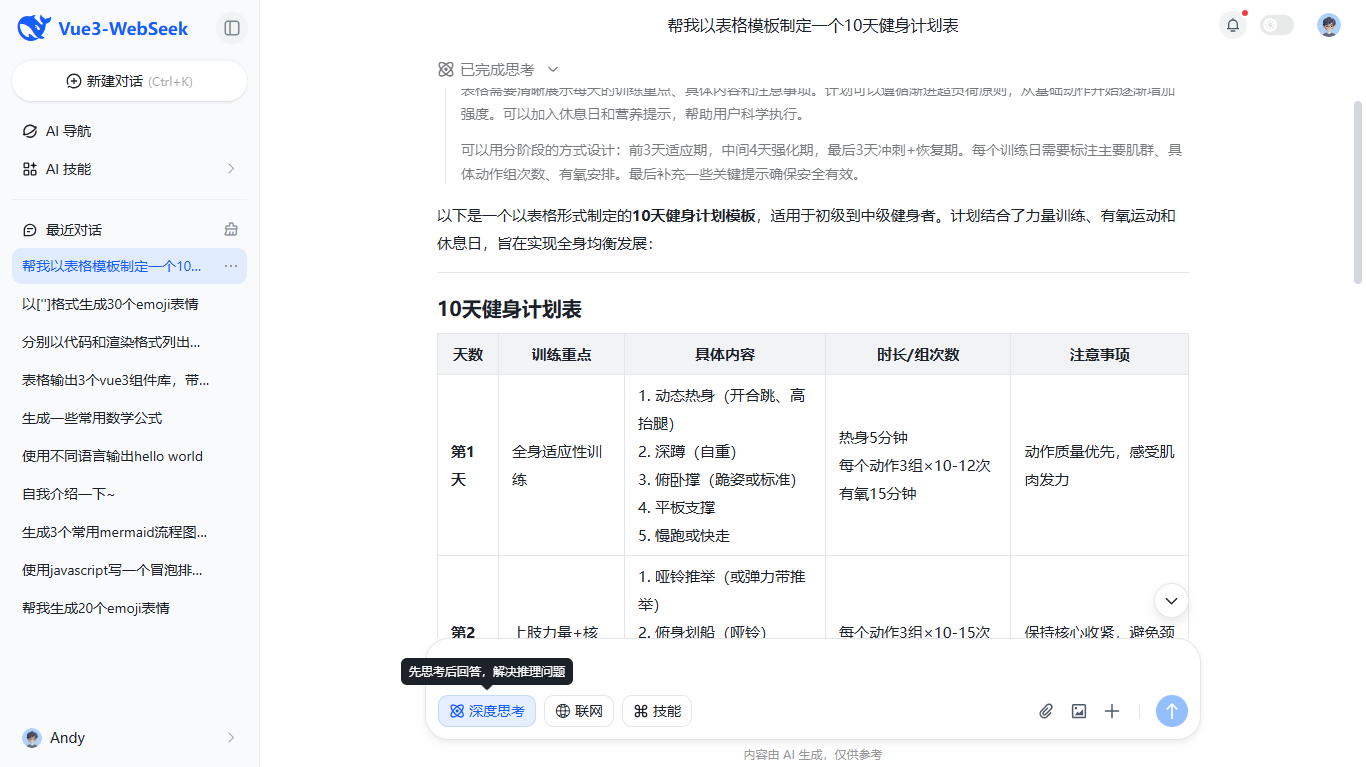Collapse the sidebar with the panel icon
1366x767 pixels.
click(x=231, y=28)
